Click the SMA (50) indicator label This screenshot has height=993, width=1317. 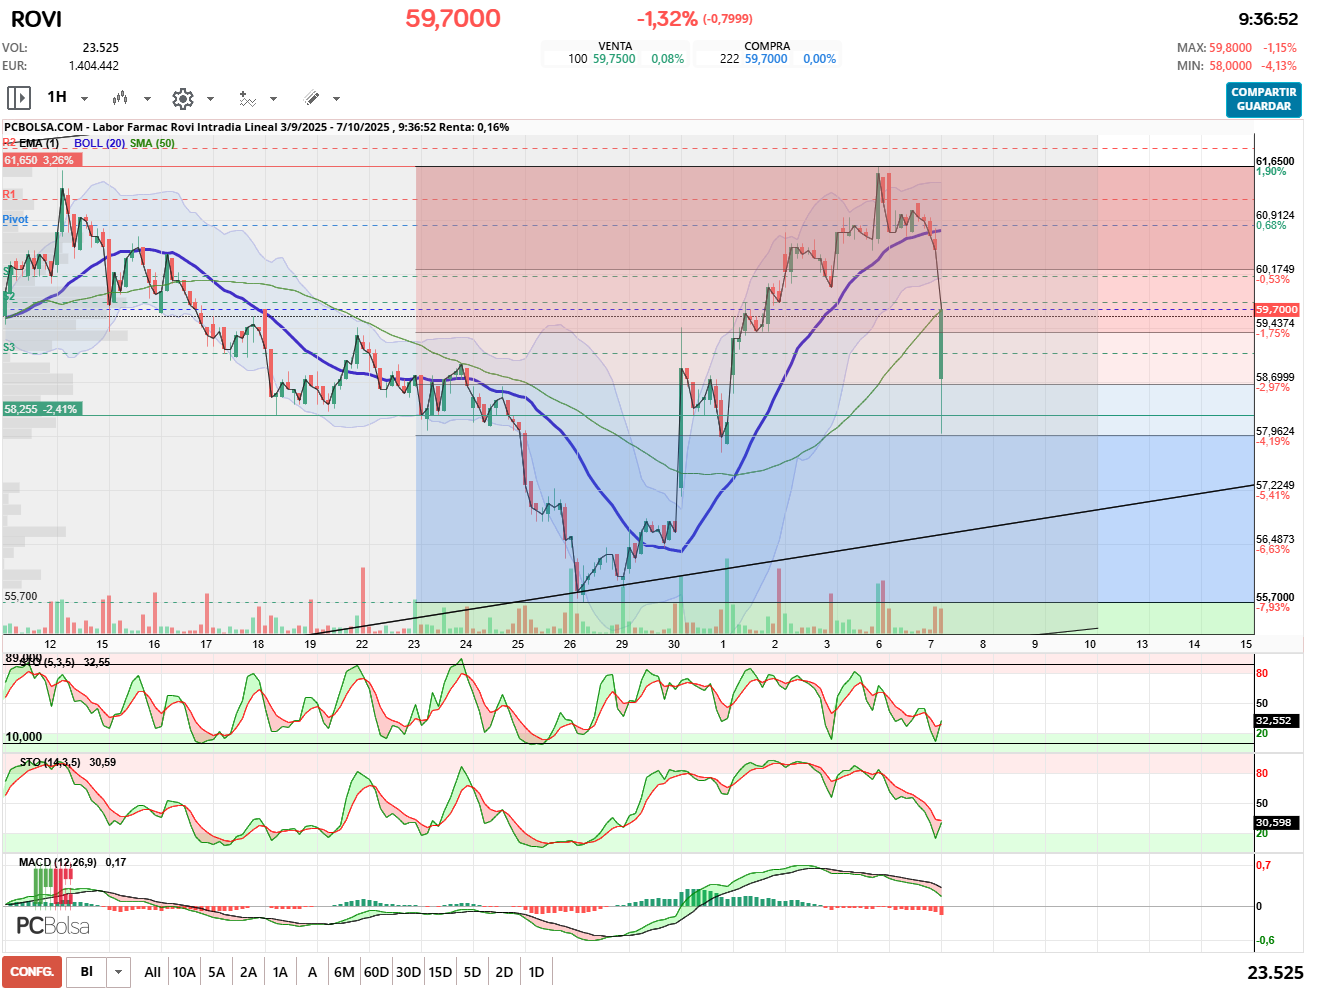(152, 143)
